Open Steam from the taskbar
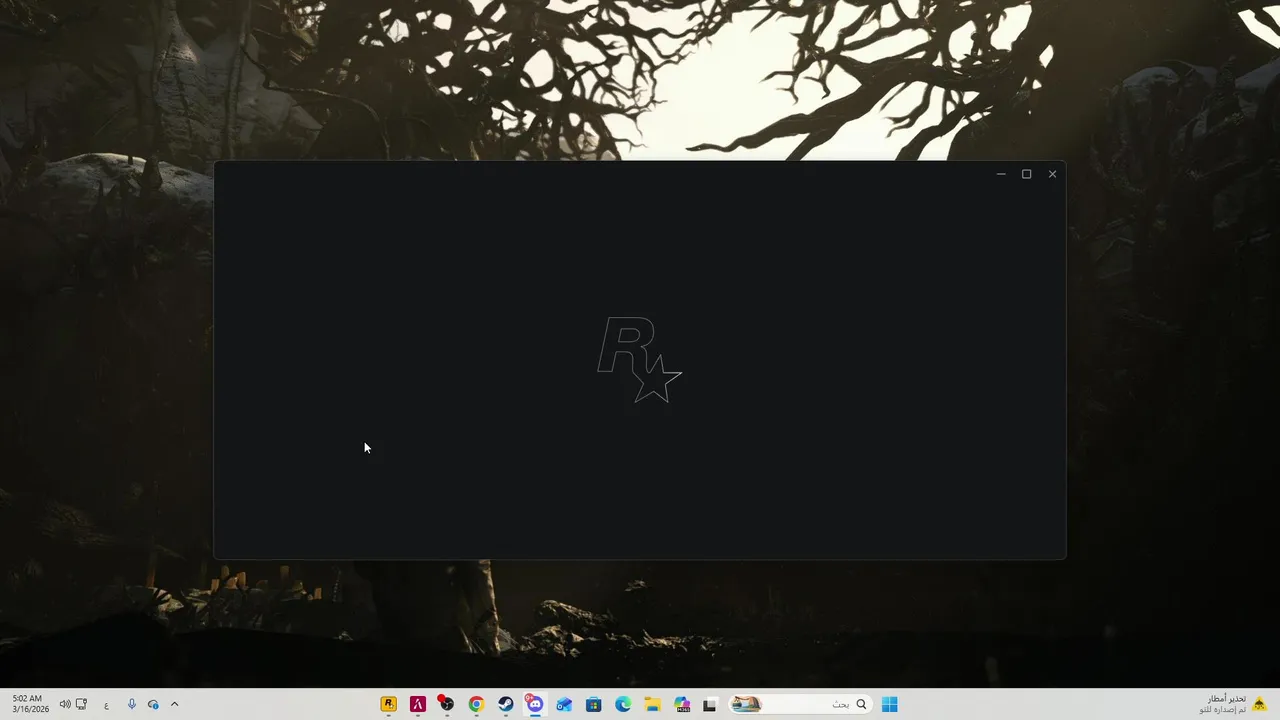The height and width of the screenshot is (720, 1280). pyautogui.click(x=506, y=704)
